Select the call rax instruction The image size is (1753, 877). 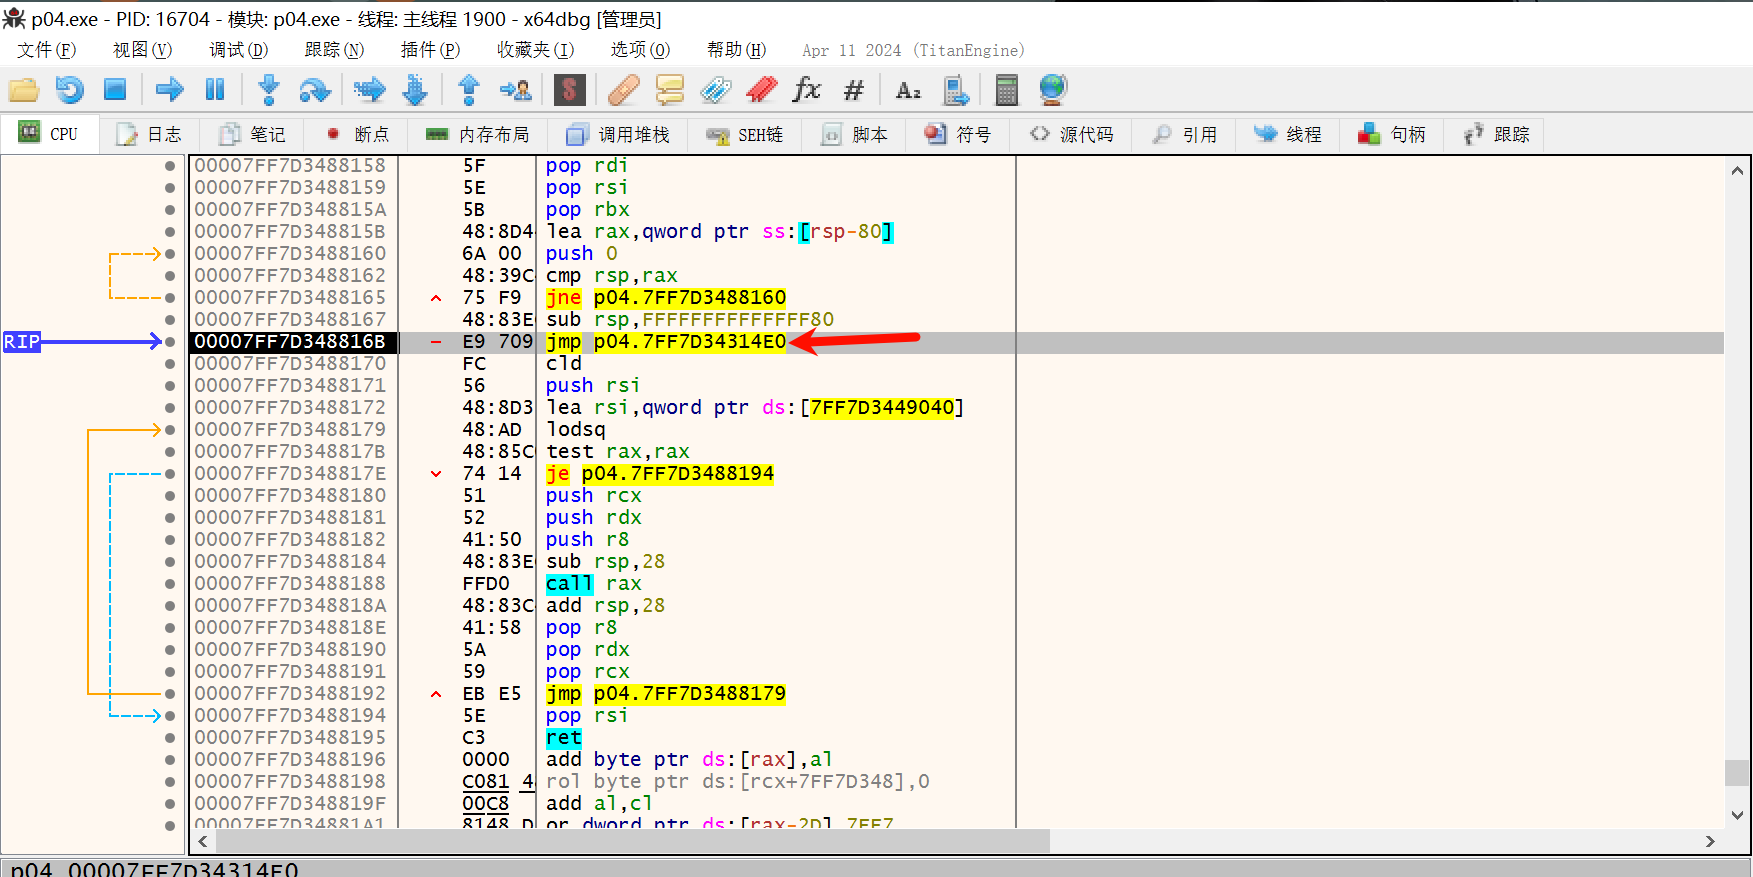pos(594,584)
